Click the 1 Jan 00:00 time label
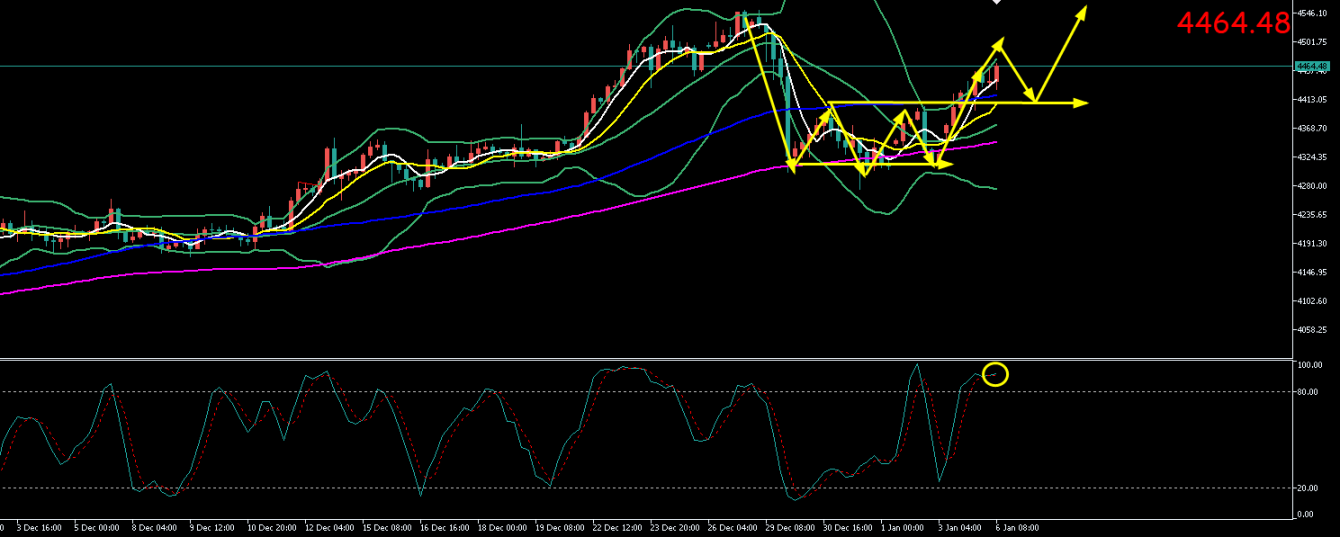This screenshot has height=537, width=1340. [x=903, y=527]
